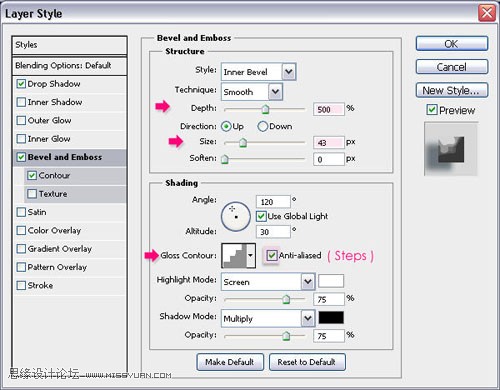Enable the Inner Glow checkbox
The height and width of the screenshot is (390, 500).
[x=21, y=139]
